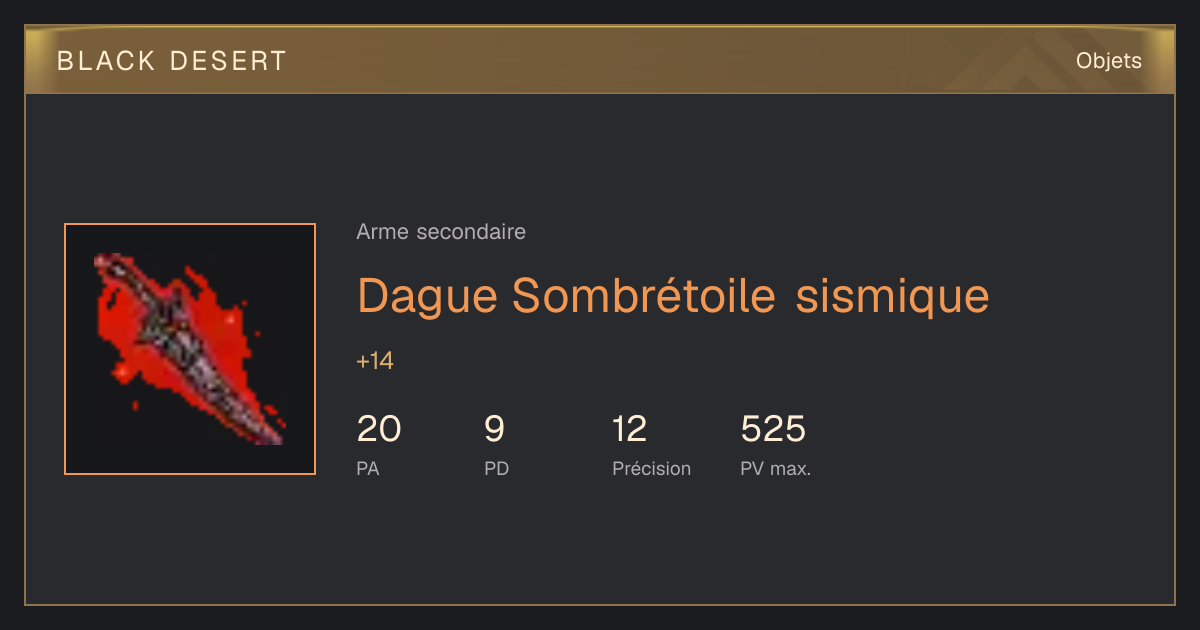
Task: Click the +14 enhancement level text
Action: [375, 361]
